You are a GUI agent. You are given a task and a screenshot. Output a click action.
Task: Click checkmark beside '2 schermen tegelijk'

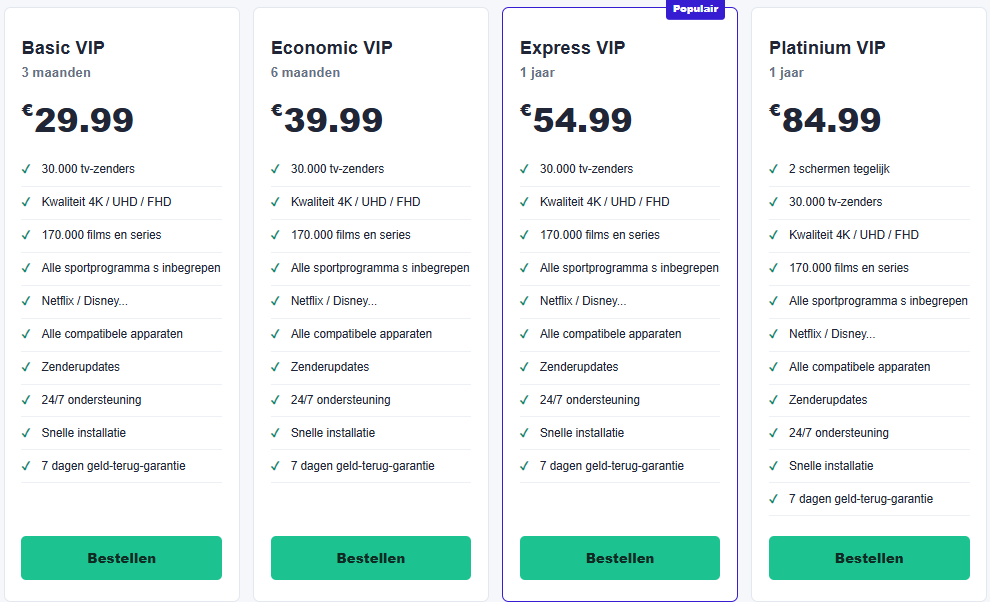tap(773, 169)
